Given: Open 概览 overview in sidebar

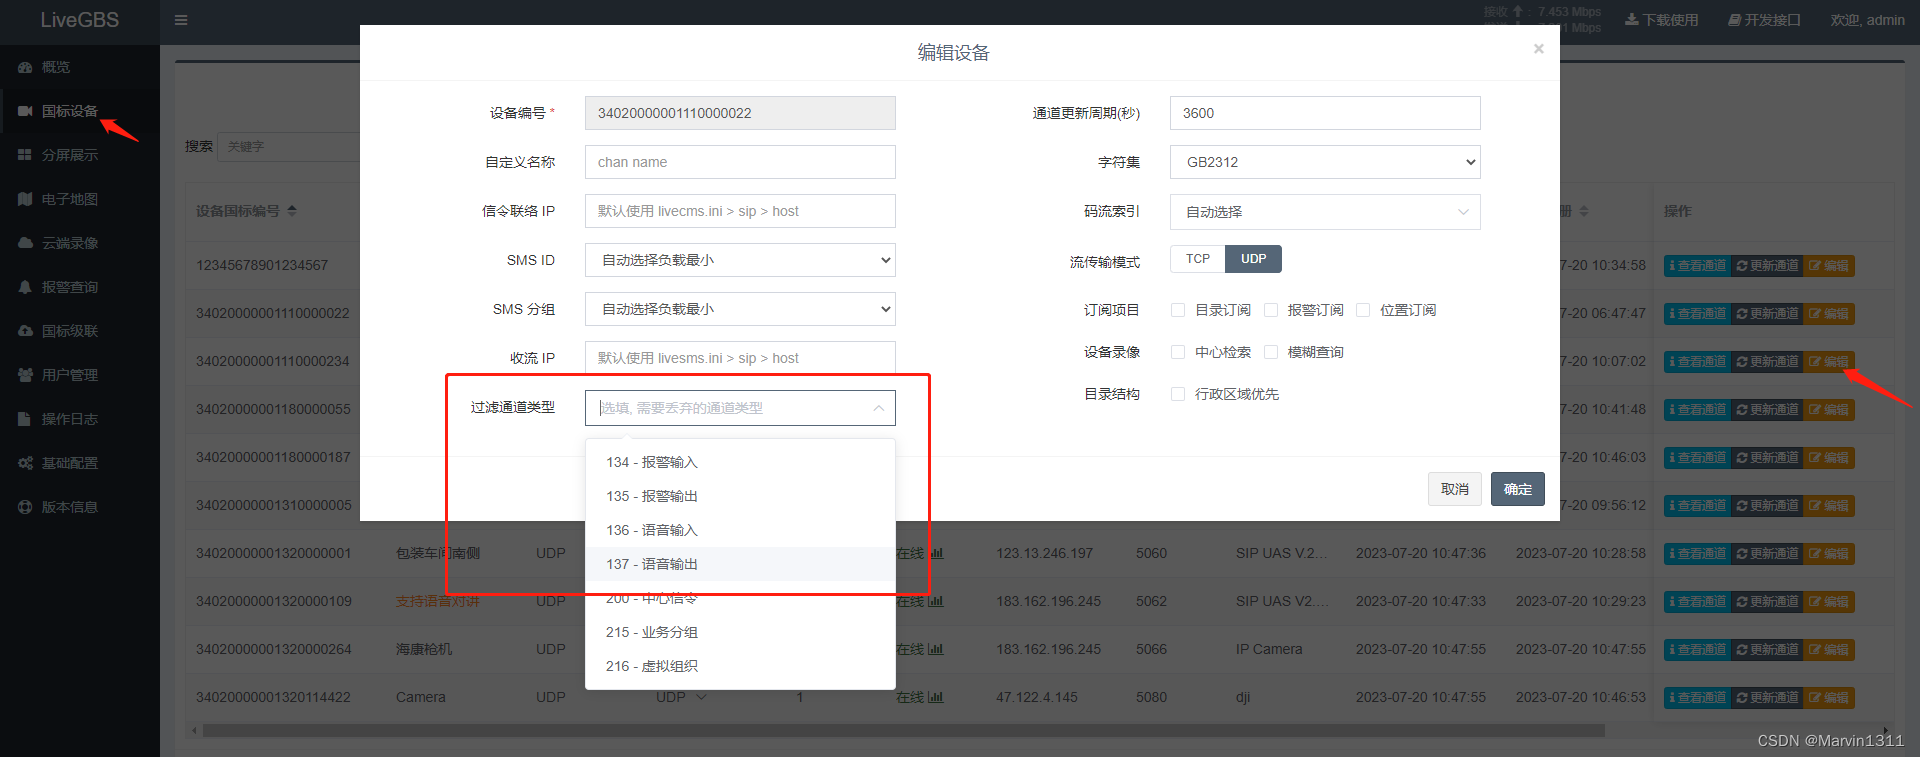Looking at the screenshot, I should point(56,67).
